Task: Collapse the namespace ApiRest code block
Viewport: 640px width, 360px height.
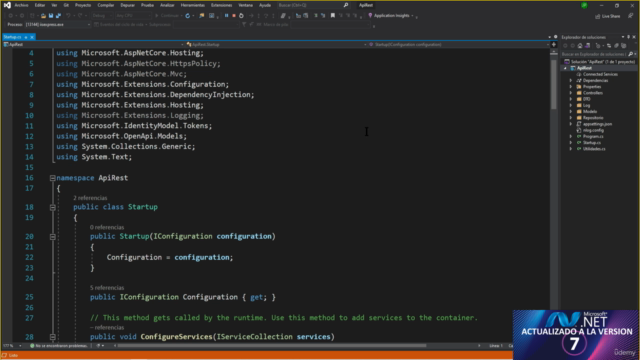Action: 53,178
